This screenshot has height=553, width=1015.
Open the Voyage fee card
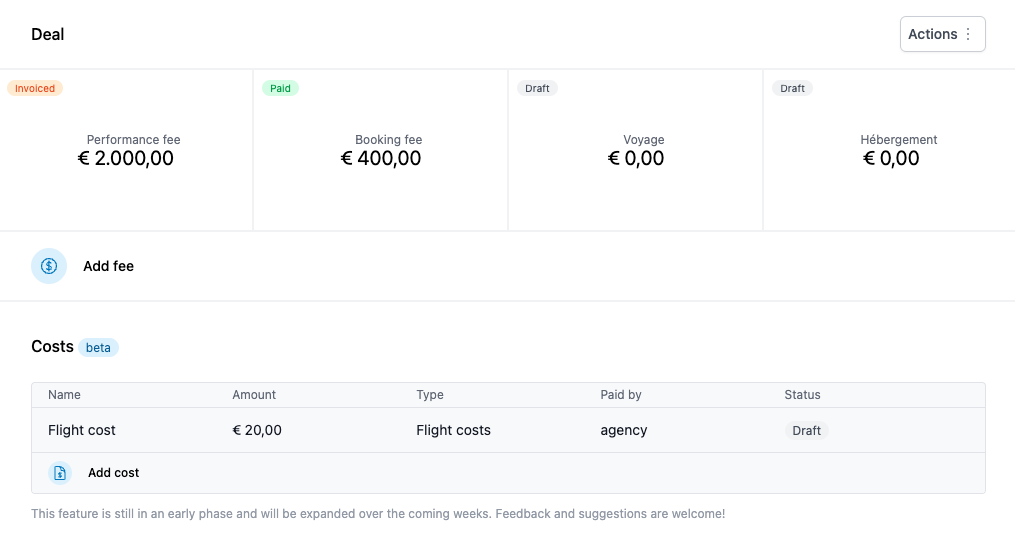(x=636, y=150)
